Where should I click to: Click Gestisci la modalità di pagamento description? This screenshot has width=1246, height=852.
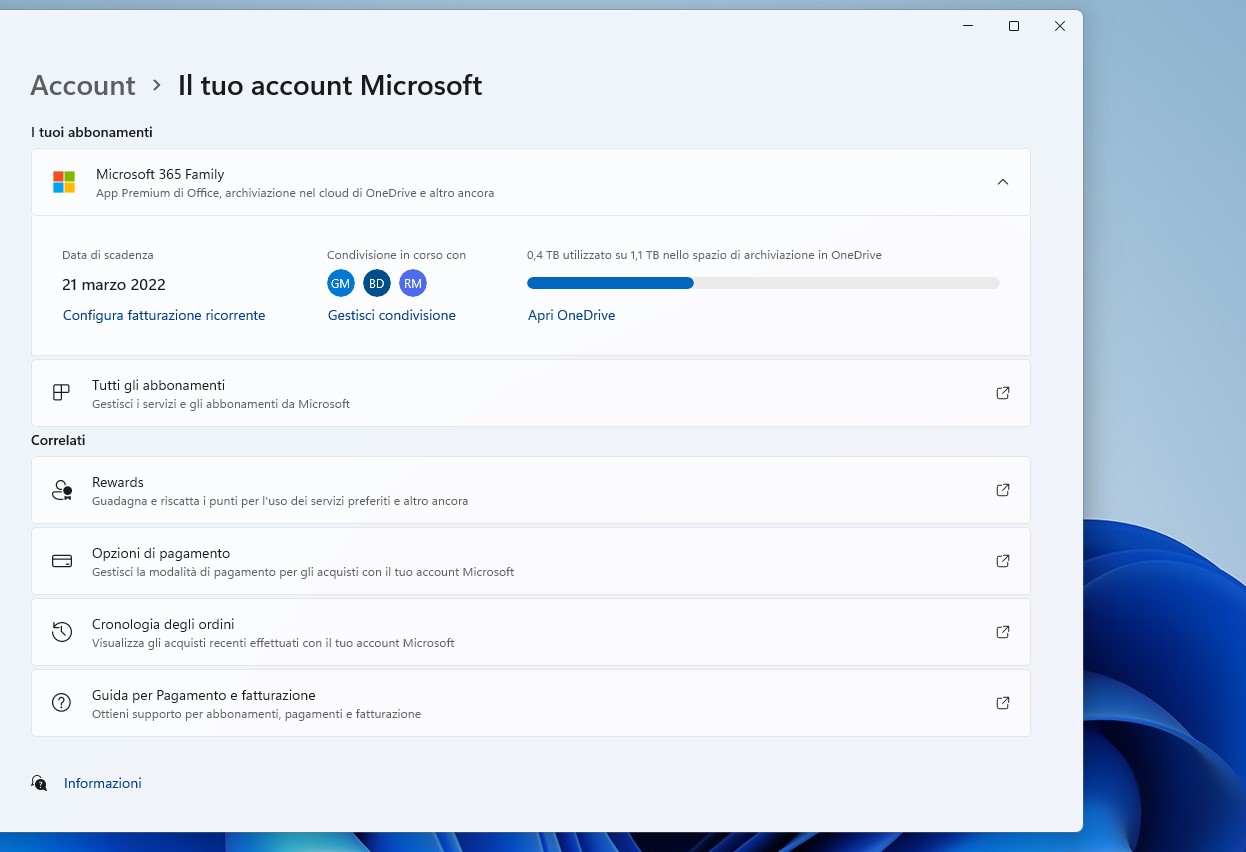click(303, 572)
